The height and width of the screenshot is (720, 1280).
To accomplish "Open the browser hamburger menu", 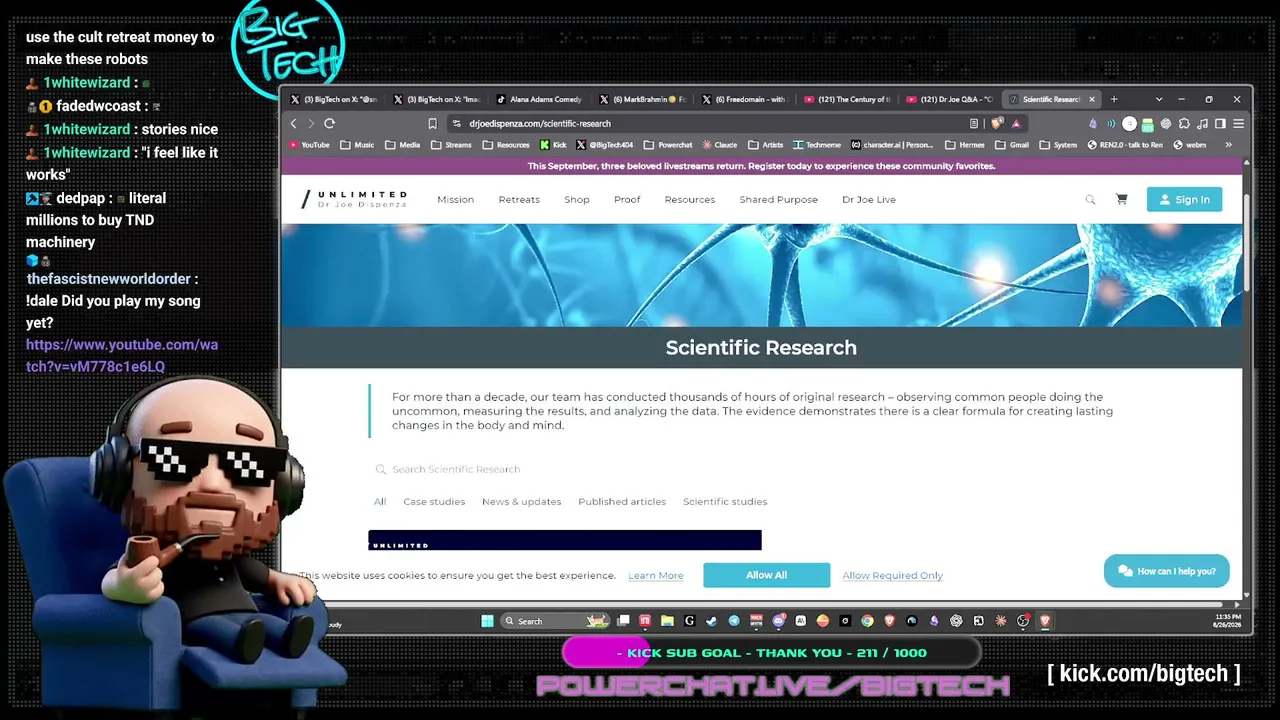I will tap(1238, 124).
